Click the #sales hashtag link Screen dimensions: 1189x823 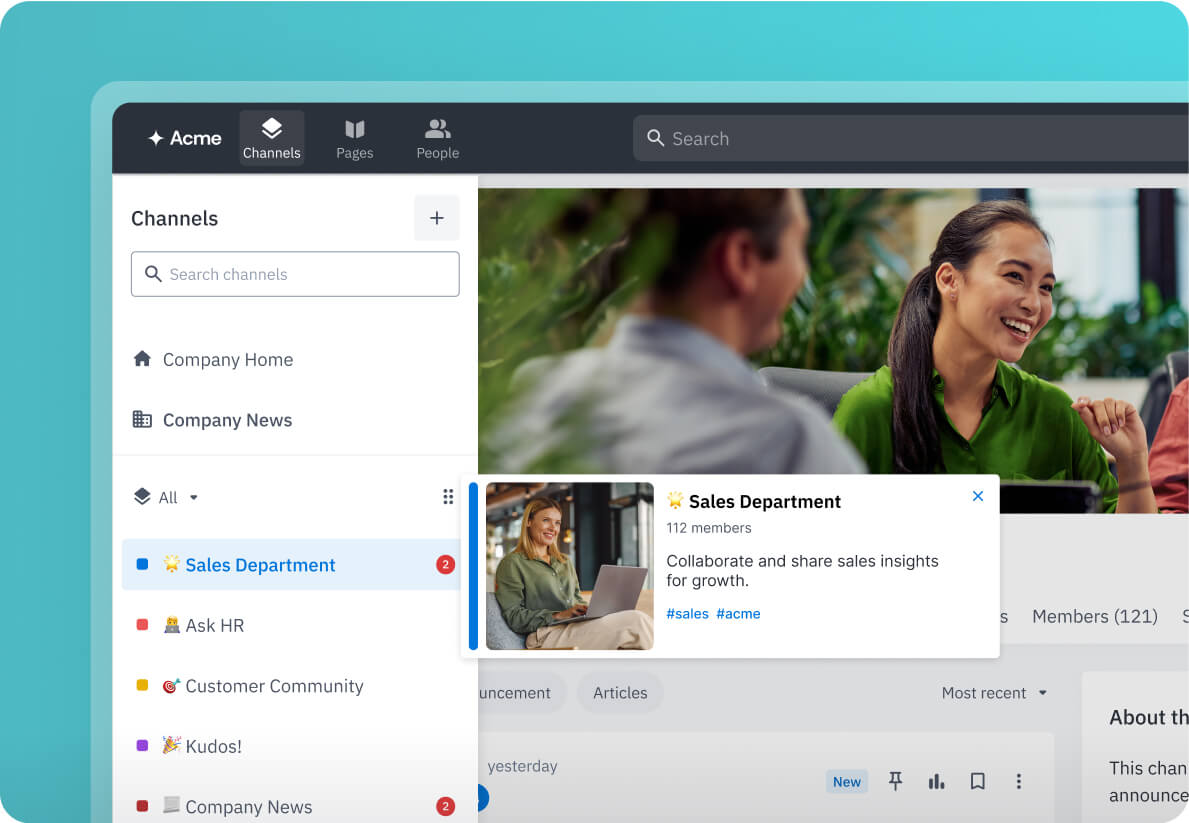(x=687, y=614)
